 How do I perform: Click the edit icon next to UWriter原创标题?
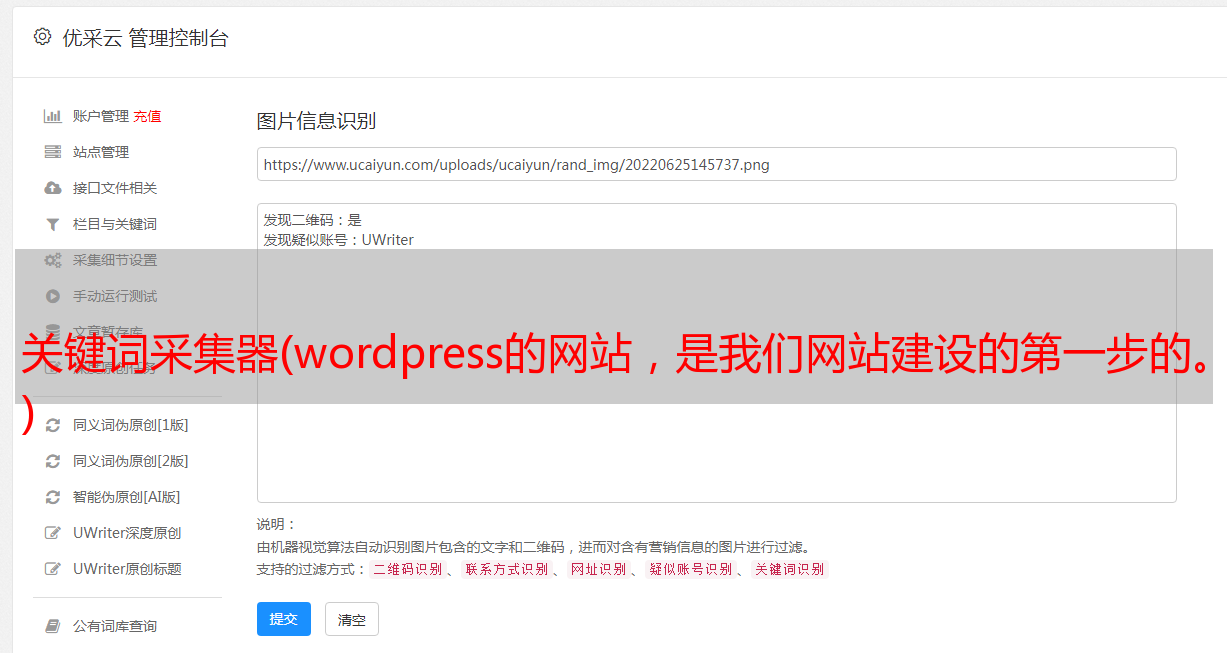(53, 569)
